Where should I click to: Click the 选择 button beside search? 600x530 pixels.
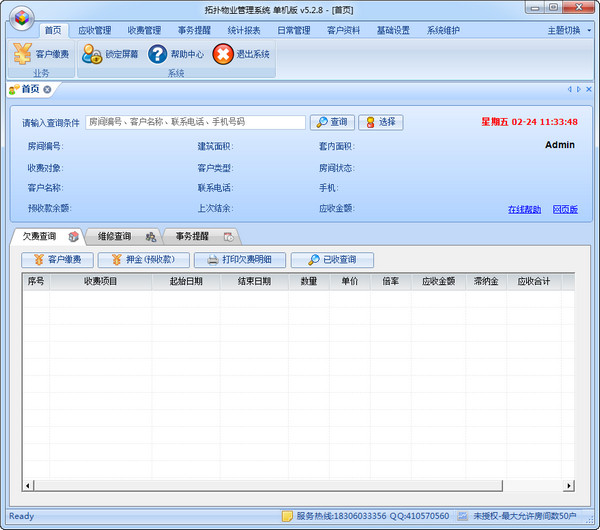pyautogui.click(x=381, y=122)
